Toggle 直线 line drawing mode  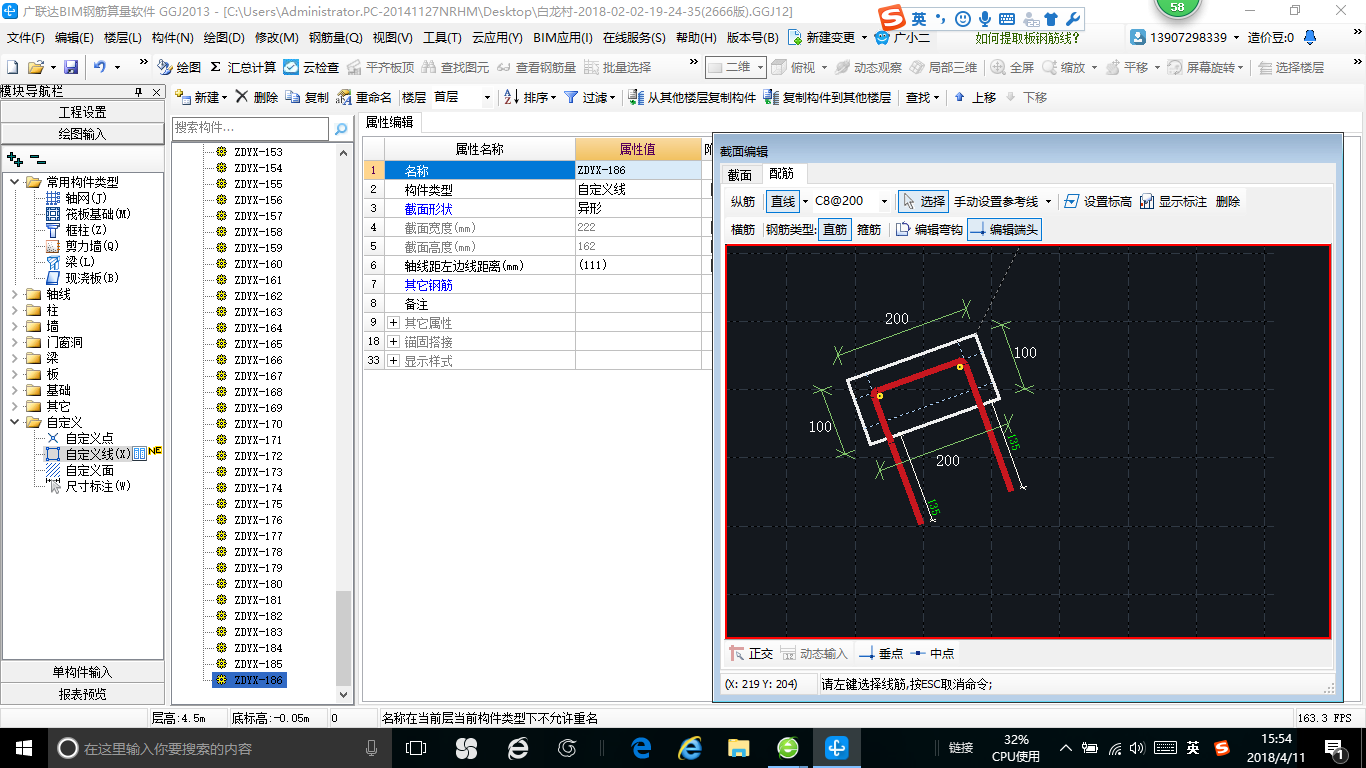pos(783,201)
